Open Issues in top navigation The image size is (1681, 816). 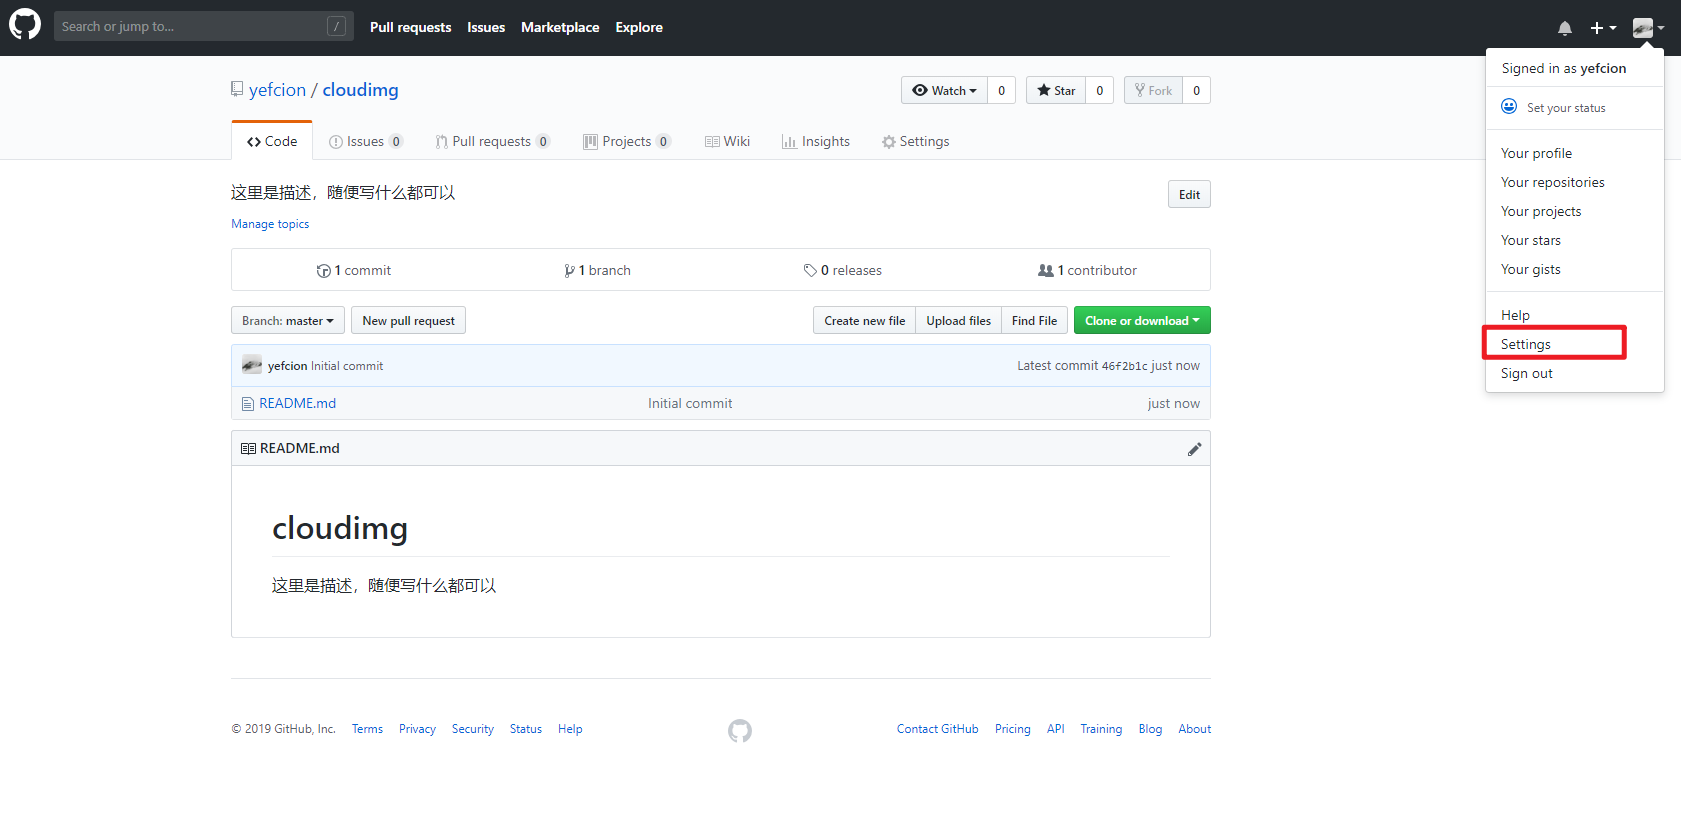486,27
